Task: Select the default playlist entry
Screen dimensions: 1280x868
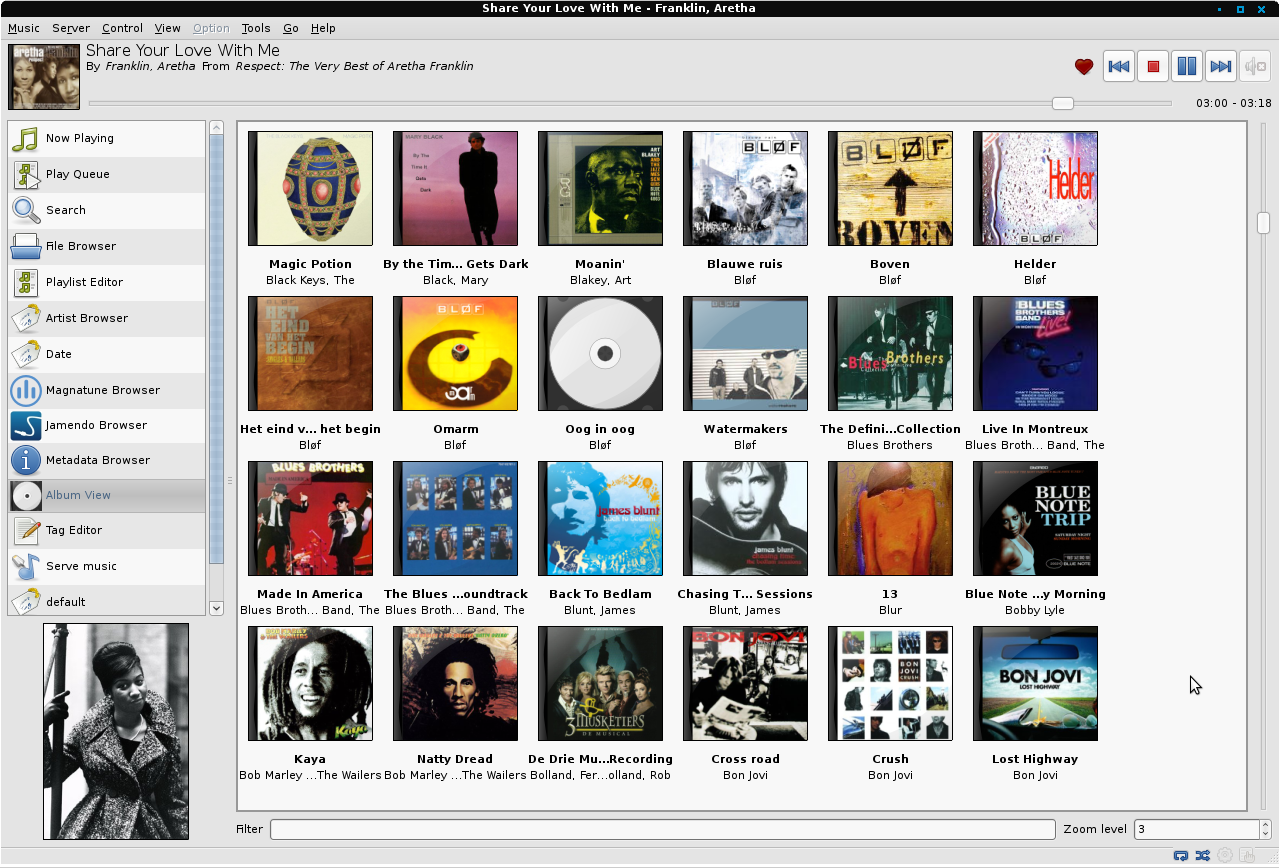Action: [106, 601]
